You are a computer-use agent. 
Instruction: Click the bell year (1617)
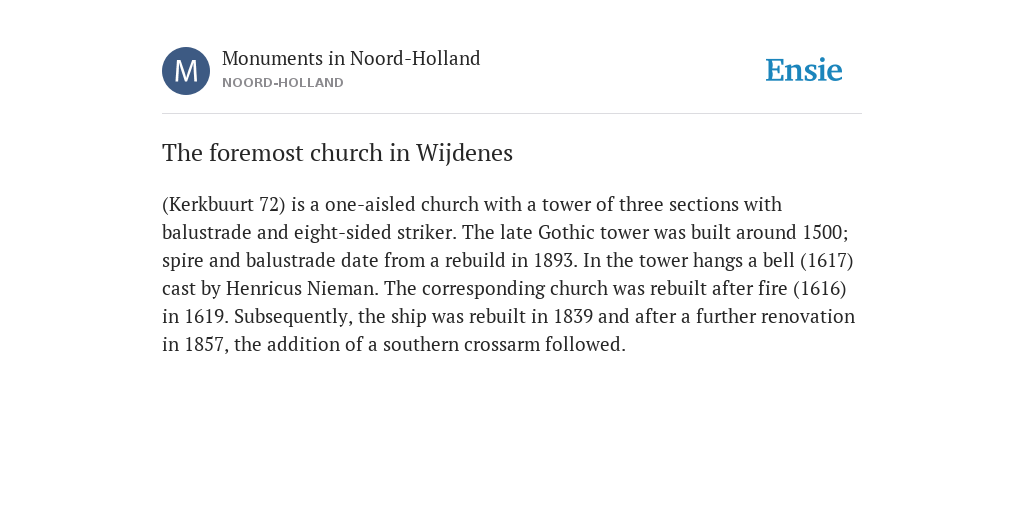coord(827,261)
